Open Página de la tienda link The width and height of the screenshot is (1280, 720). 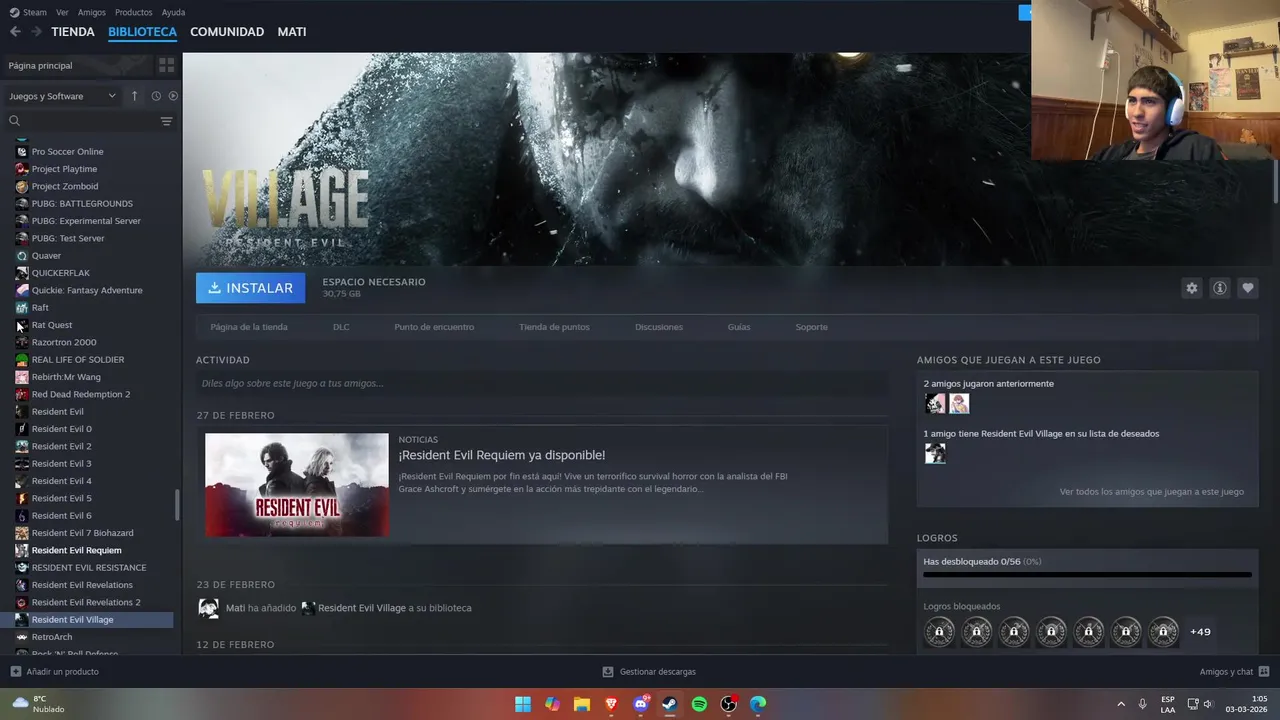click(249, 327)
